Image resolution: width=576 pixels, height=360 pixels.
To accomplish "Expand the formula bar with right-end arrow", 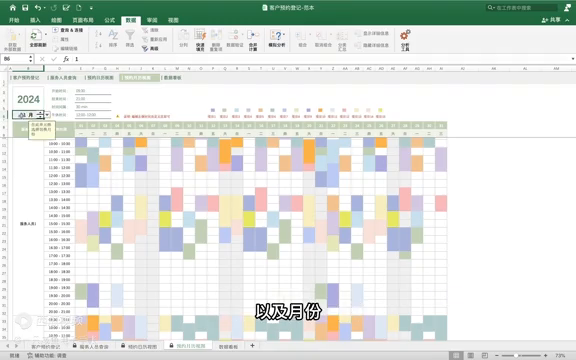I will click(573, 59).
